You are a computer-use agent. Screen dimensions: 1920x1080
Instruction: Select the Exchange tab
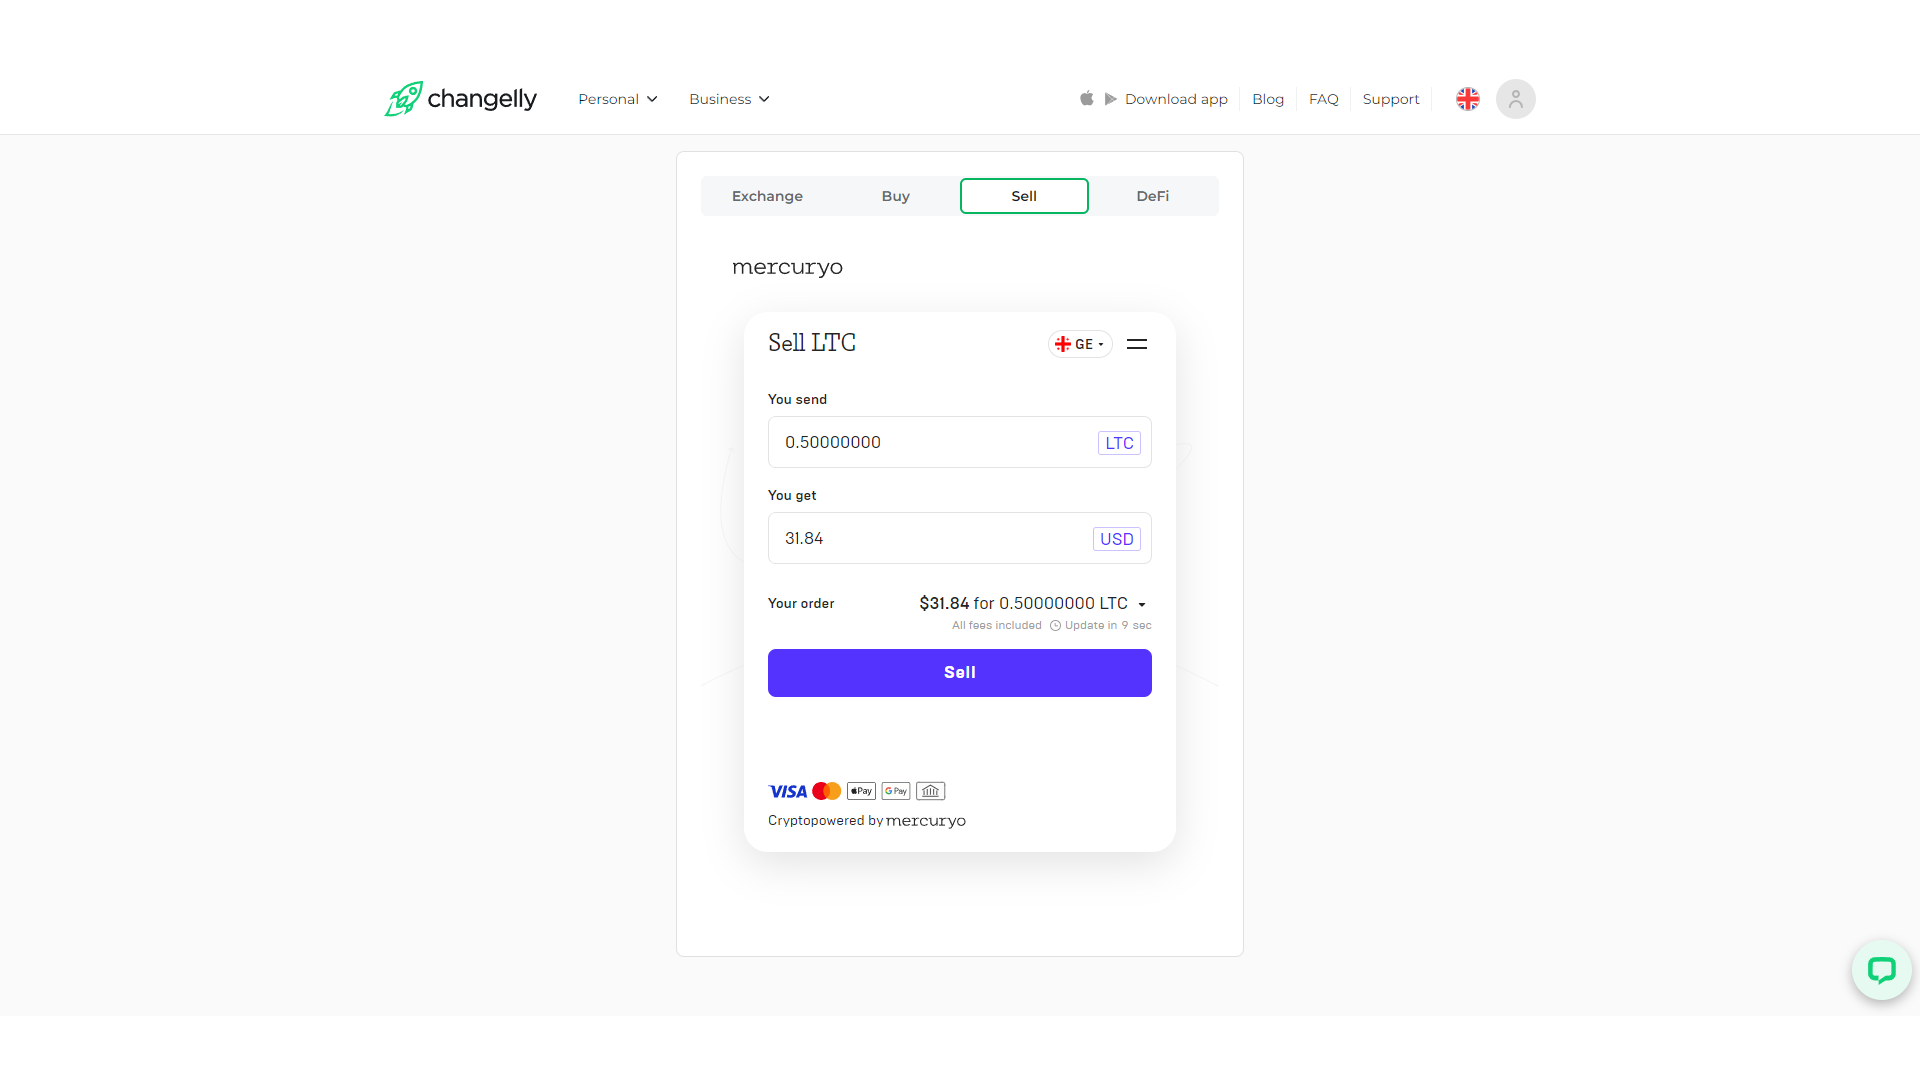(765, 195)
